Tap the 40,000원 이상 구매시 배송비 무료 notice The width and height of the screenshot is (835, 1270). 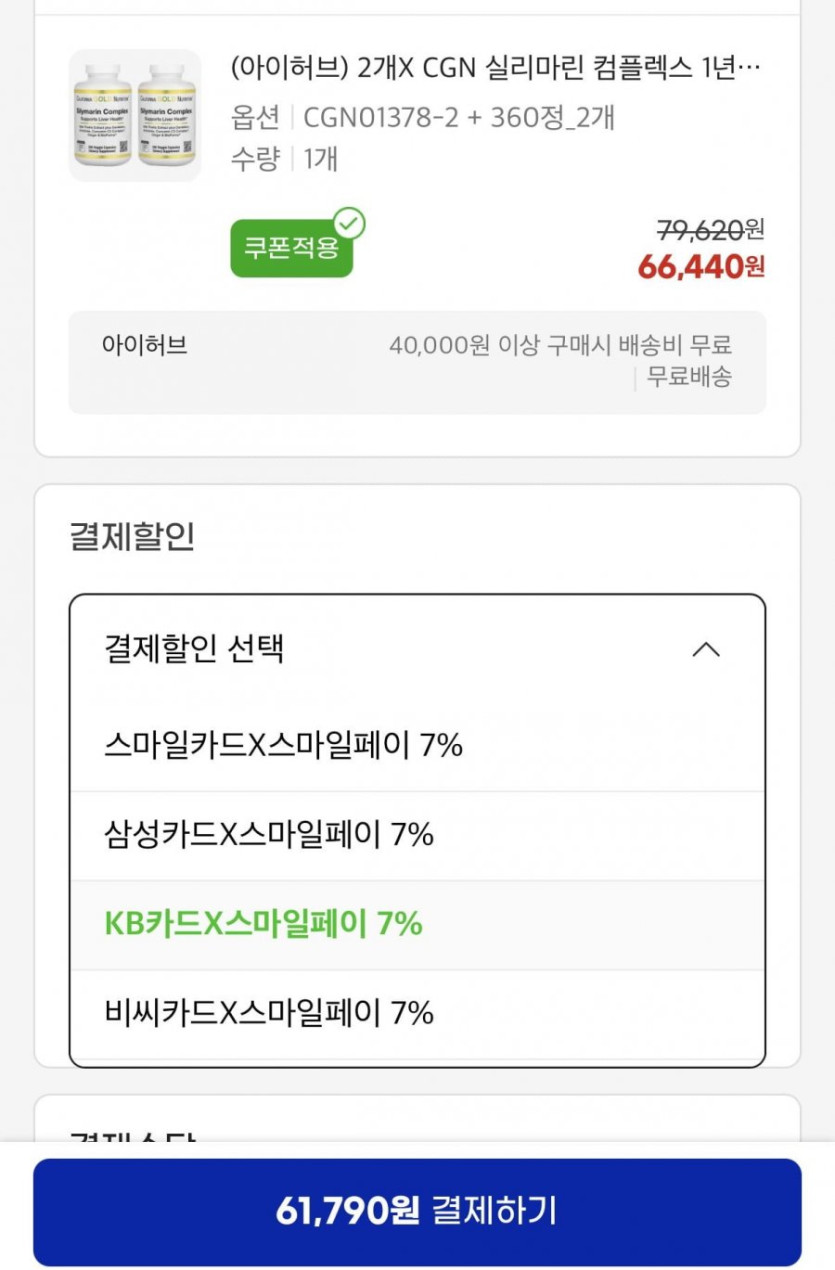pyautogui.click(x=560, y=346)
